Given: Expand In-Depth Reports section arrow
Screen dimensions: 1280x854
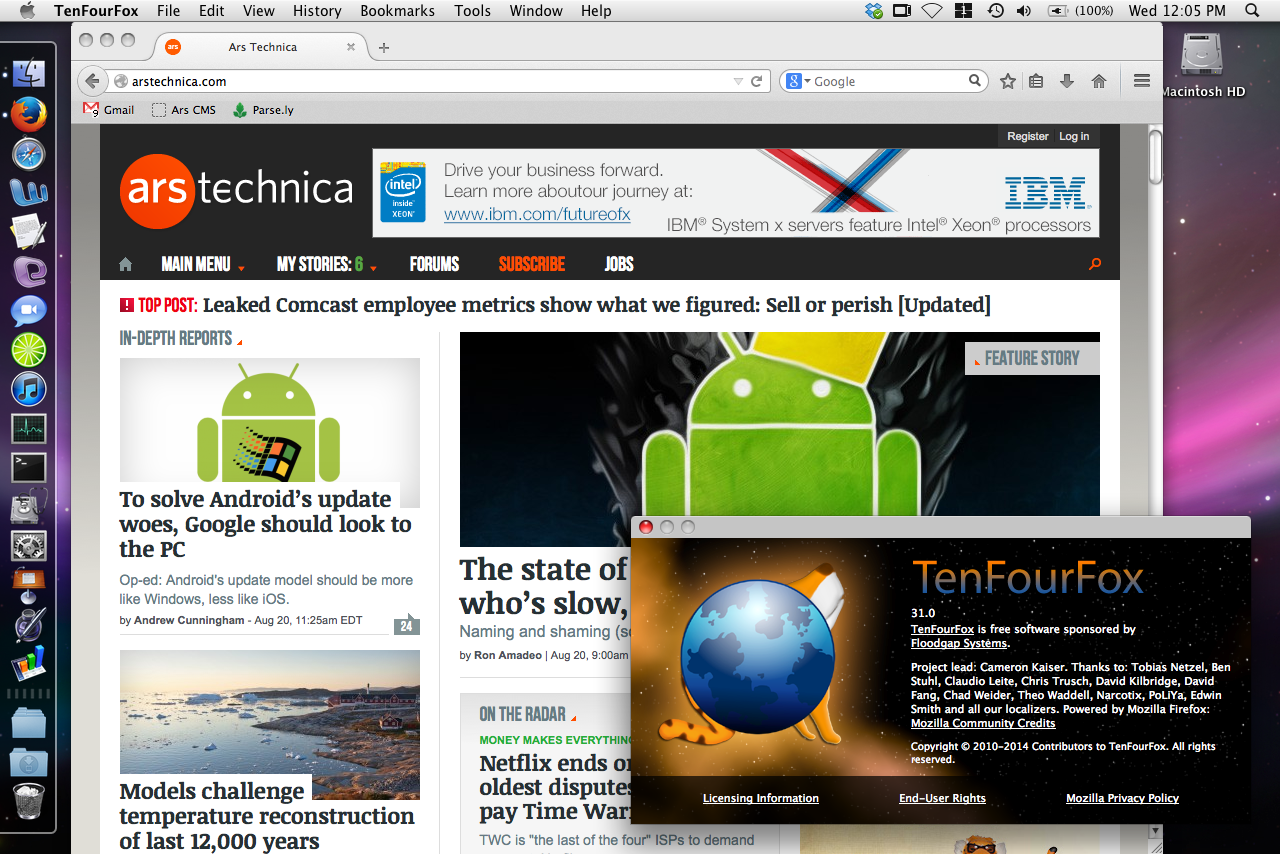Looking at the screenshot, I should click(239, 342).
